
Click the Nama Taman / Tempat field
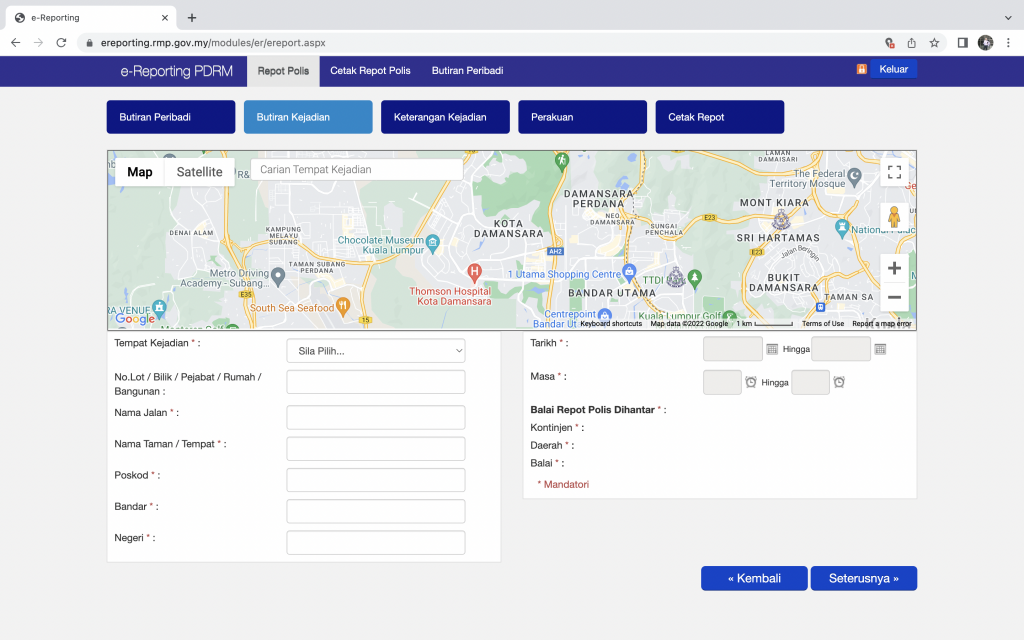coord(376,449)
